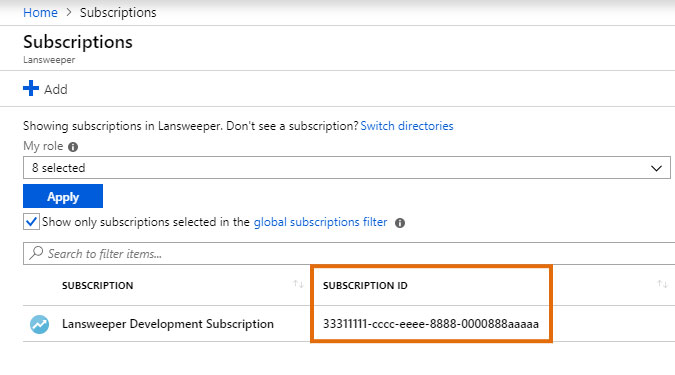The height and width of the screenshot is (375, 675).
Task: Click the blue plus Add icon
Action: (x=31, y=88)
